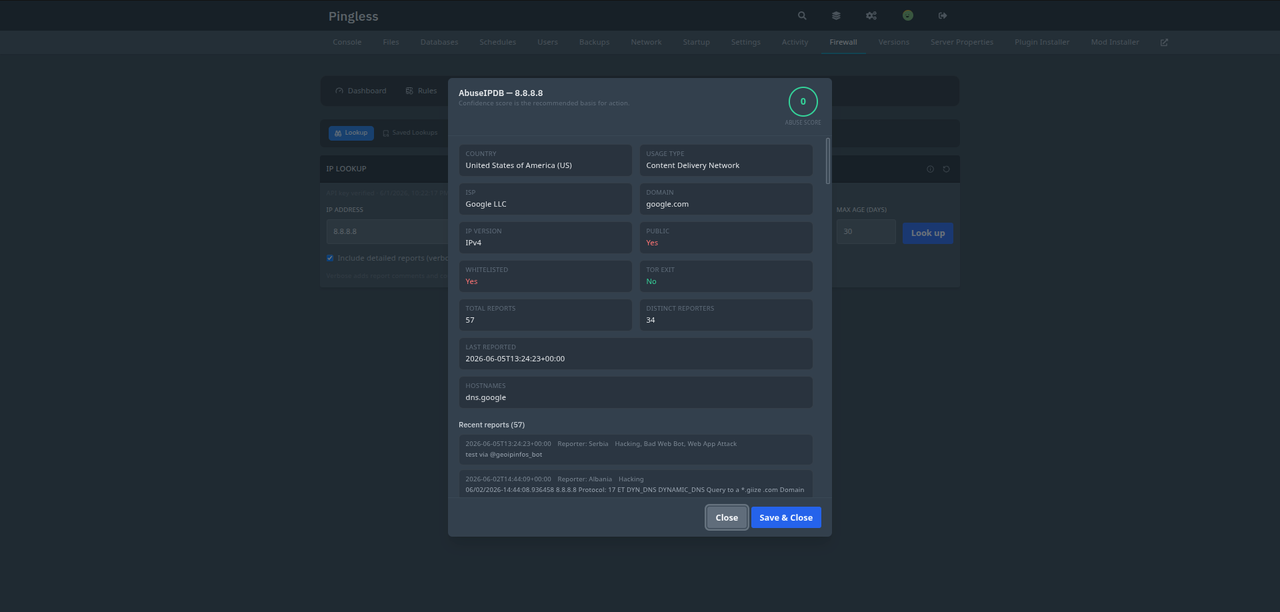This screenshot has width=1280, height=612.
Task: Click the Public 'Yes' value
Action: 652,243
